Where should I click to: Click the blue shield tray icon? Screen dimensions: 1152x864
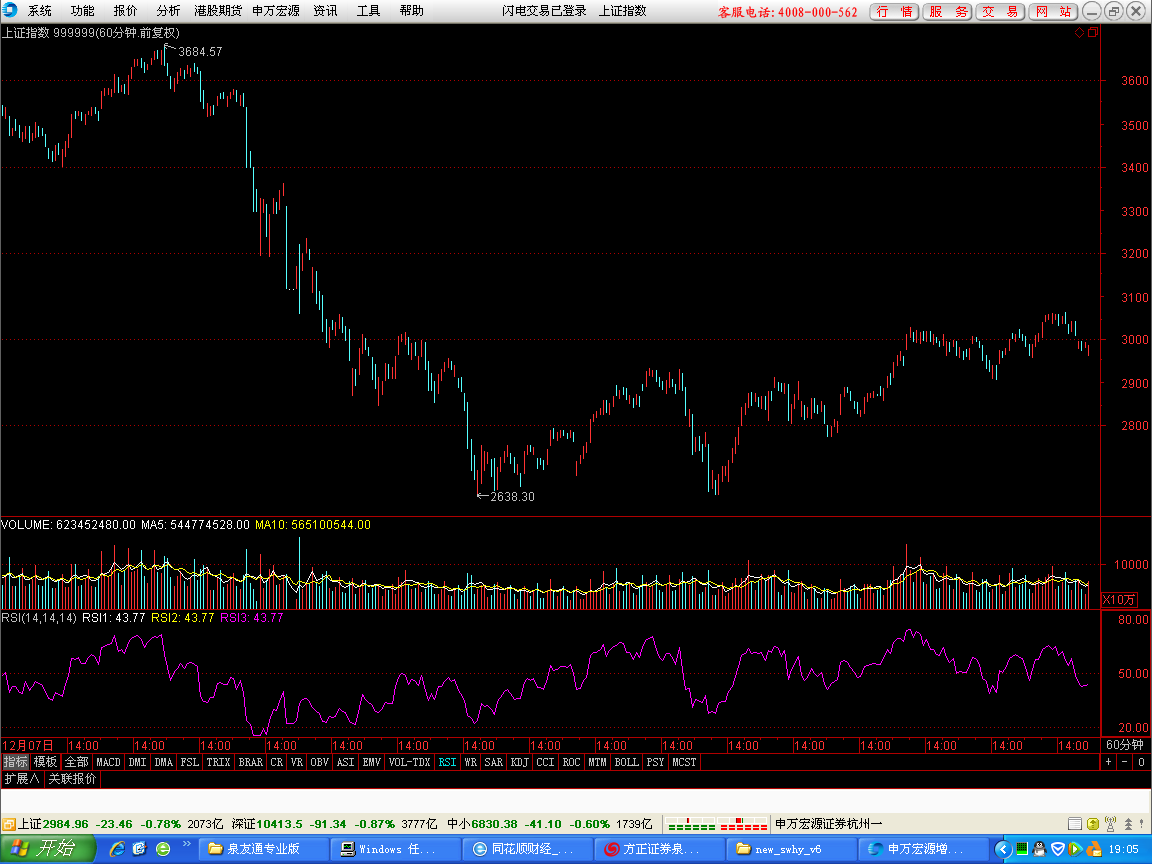pyautogui.click(x=1058, y=849)
